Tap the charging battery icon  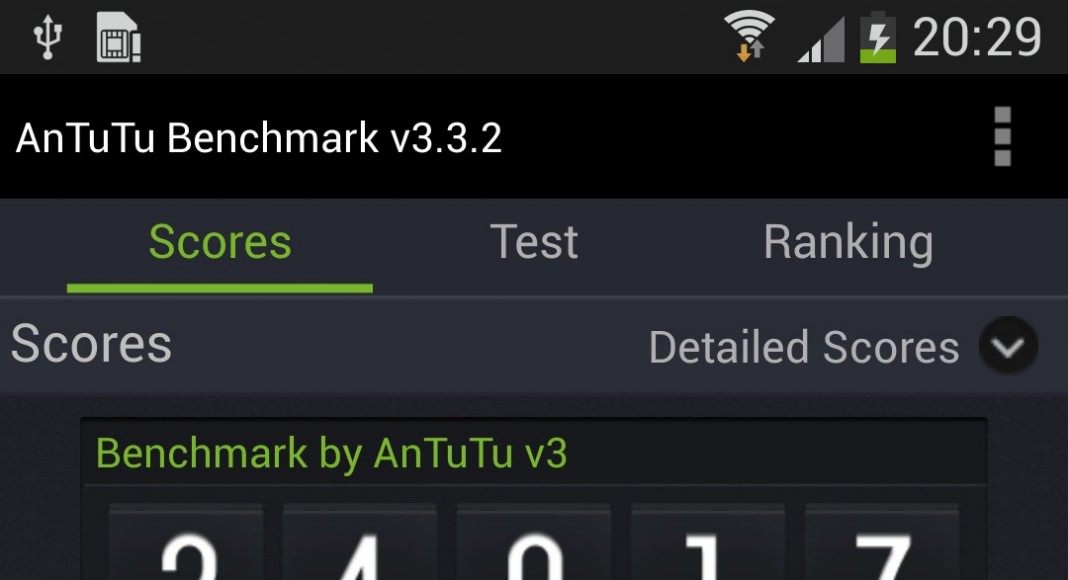point(877,37)
